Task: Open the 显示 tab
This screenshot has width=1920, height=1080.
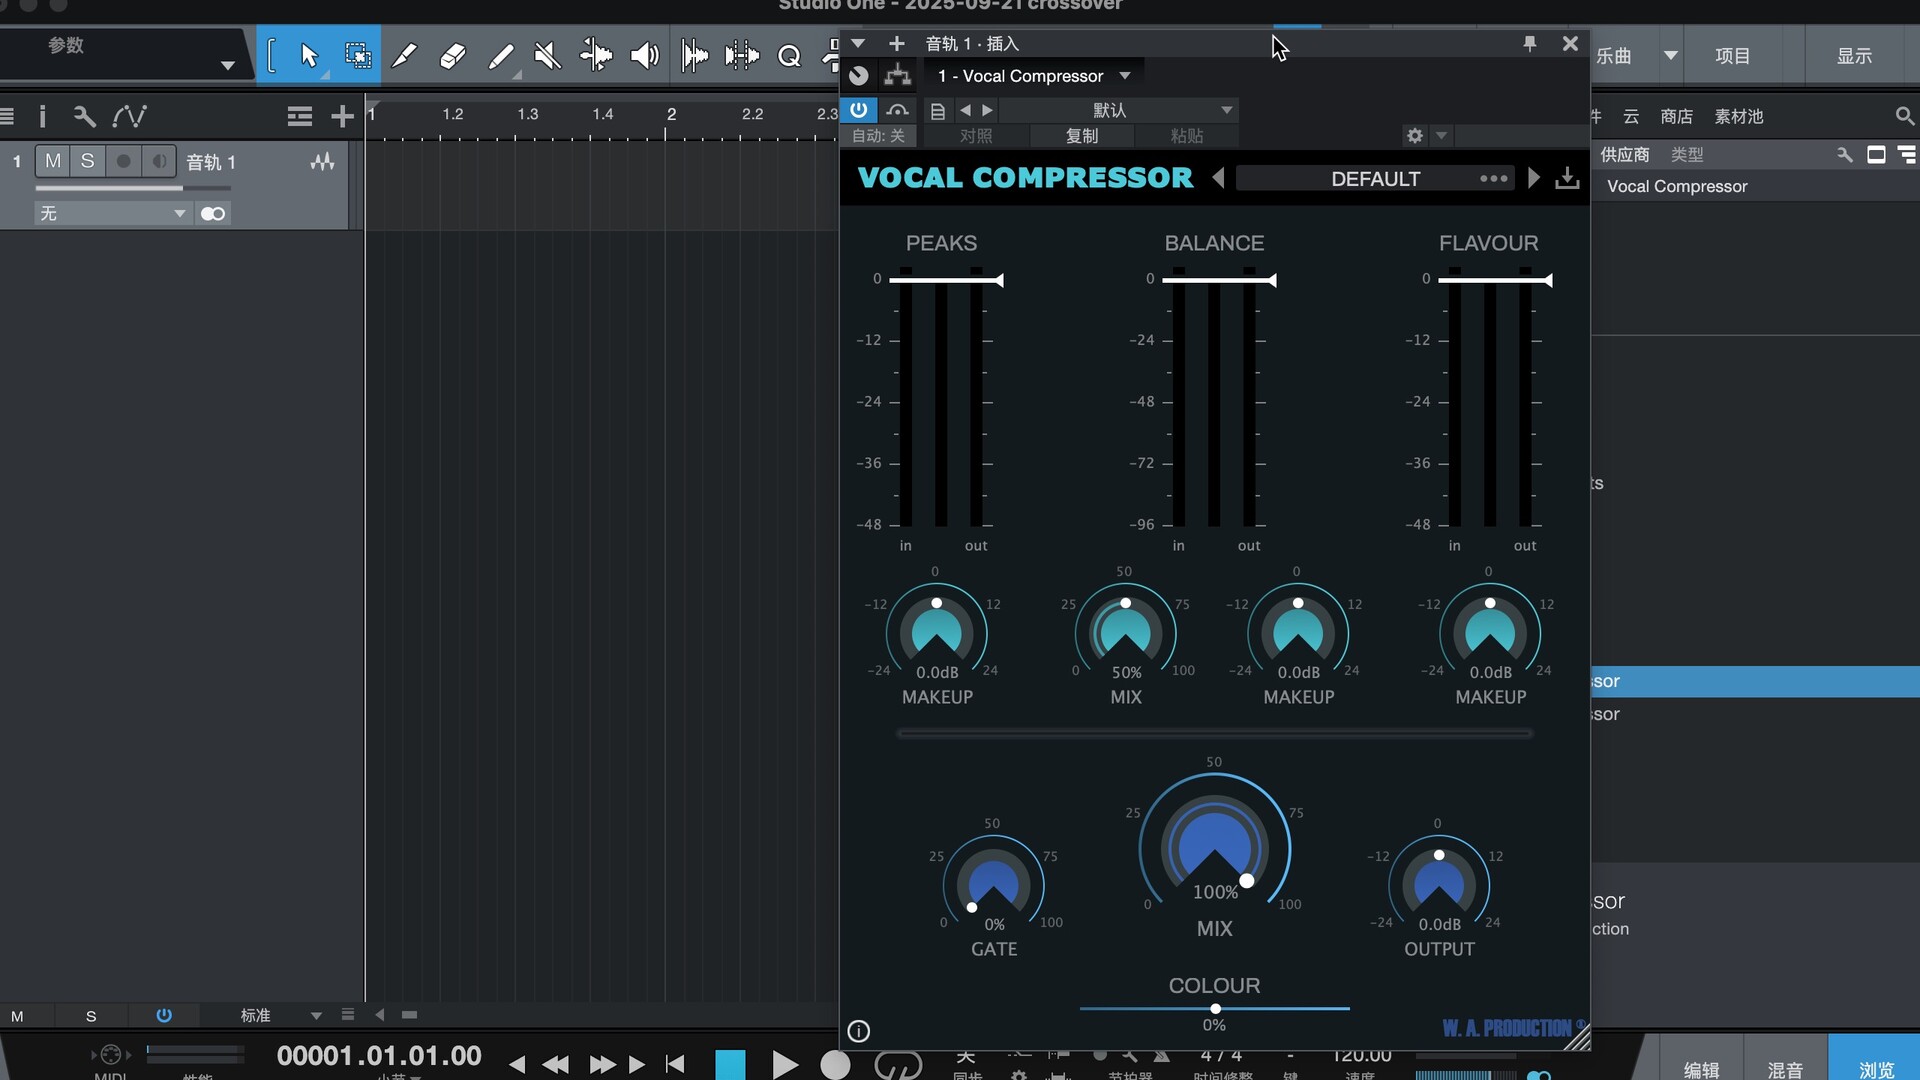Action: (x=1854, y=56)
